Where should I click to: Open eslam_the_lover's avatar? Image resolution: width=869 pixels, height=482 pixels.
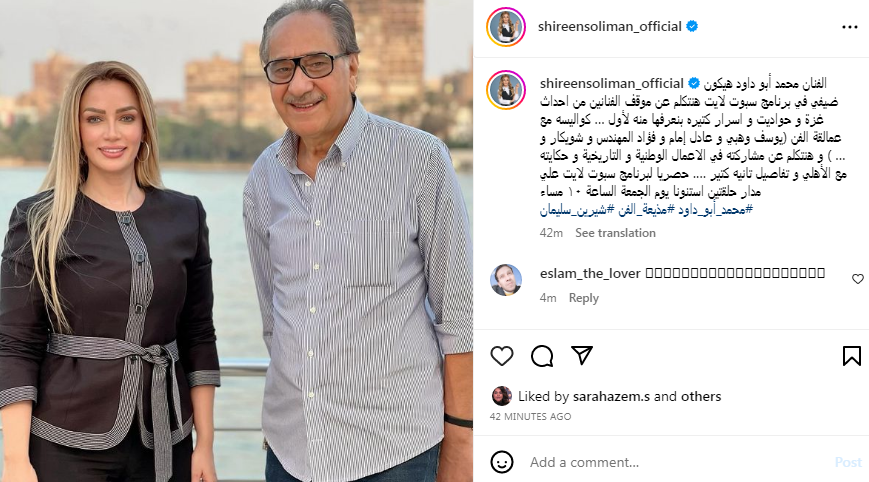[506, 280]
